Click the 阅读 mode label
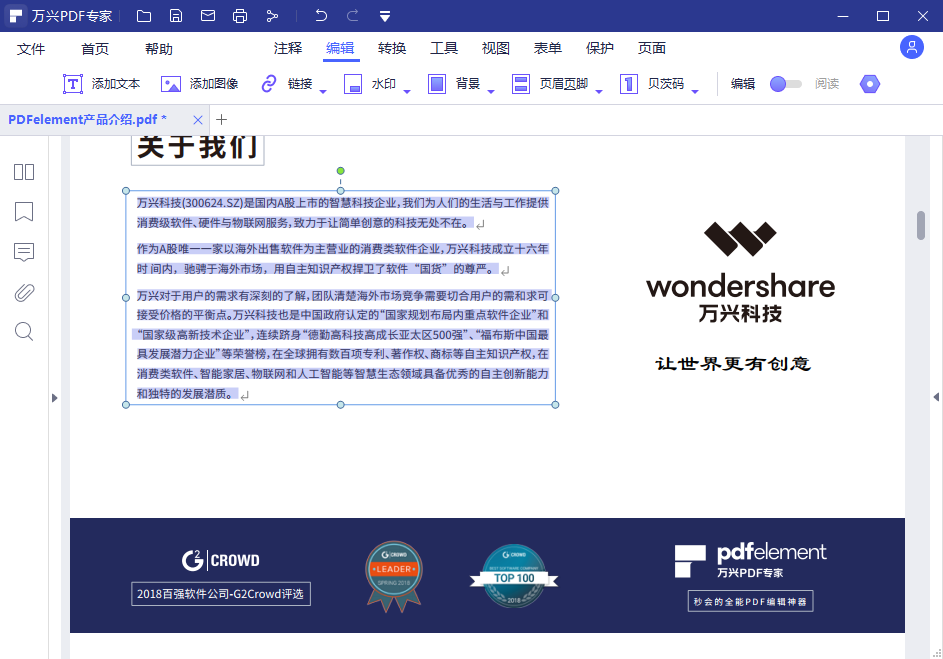943x659 pixels. [827, 84]
